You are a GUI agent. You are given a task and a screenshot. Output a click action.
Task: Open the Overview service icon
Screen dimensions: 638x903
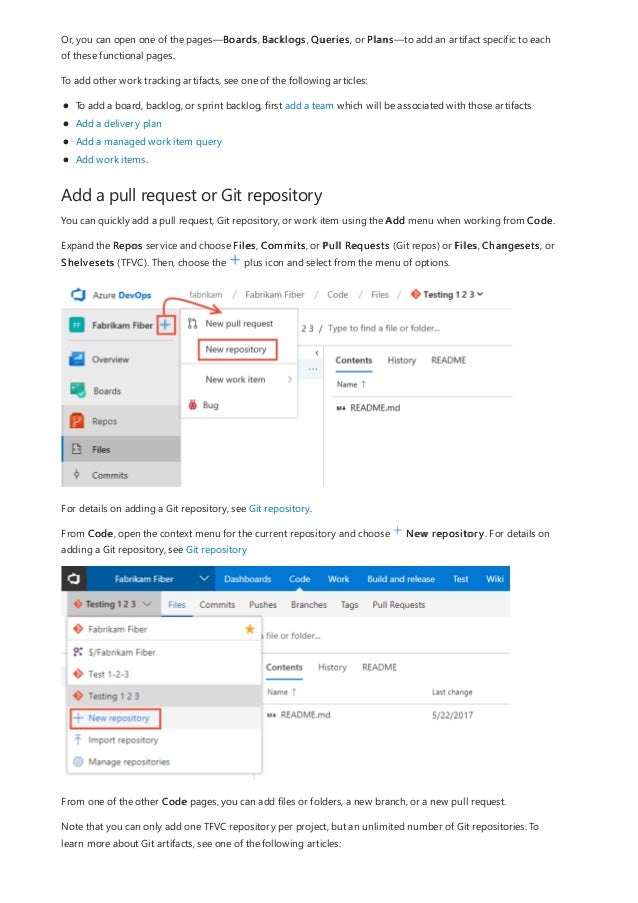click(77, 359)
